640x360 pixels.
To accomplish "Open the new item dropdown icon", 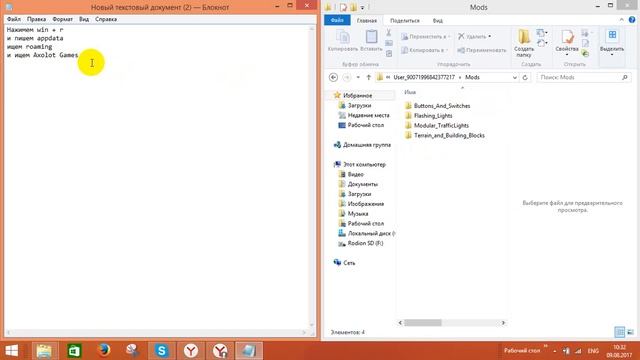I will [x=542, y=33].
